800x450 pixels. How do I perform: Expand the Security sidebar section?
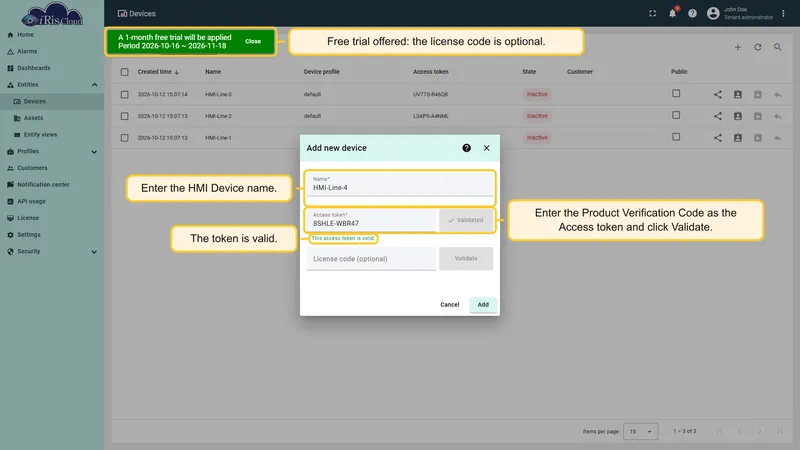[94, 252]
